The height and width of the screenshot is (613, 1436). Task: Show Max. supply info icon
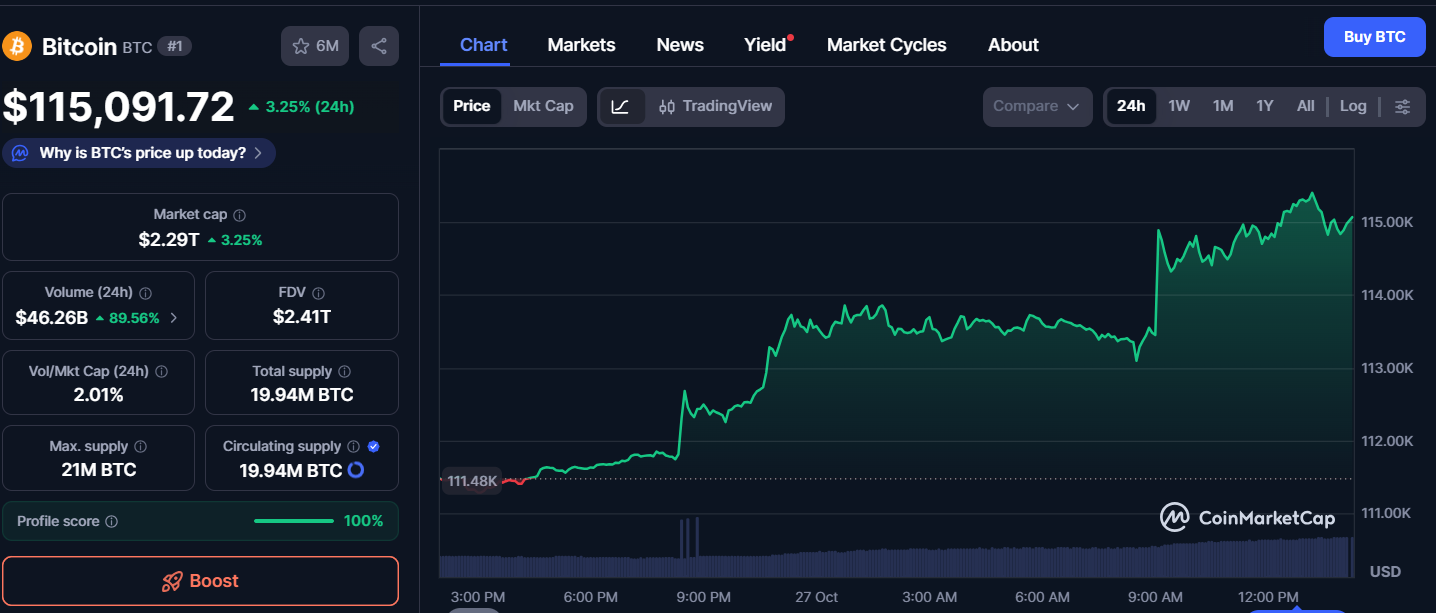pyautogui.click(x=140, y=447)
